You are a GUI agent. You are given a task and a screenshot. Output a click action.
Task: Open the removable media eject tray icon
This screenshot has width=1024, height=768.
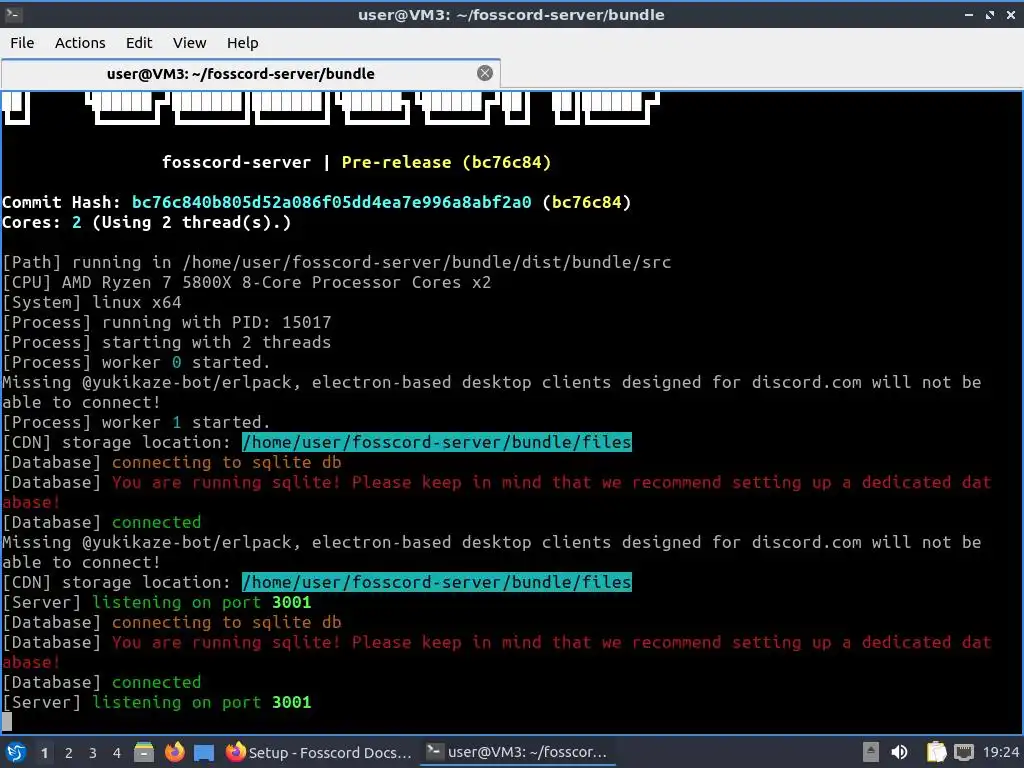click(x=871, y=752)
